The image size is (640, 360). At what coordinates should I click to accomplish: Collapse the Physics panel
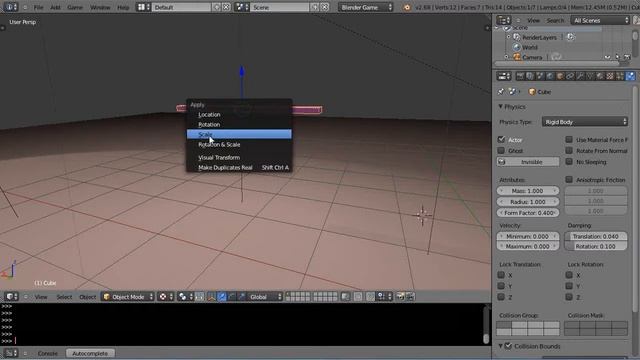(x=501, y=107)
